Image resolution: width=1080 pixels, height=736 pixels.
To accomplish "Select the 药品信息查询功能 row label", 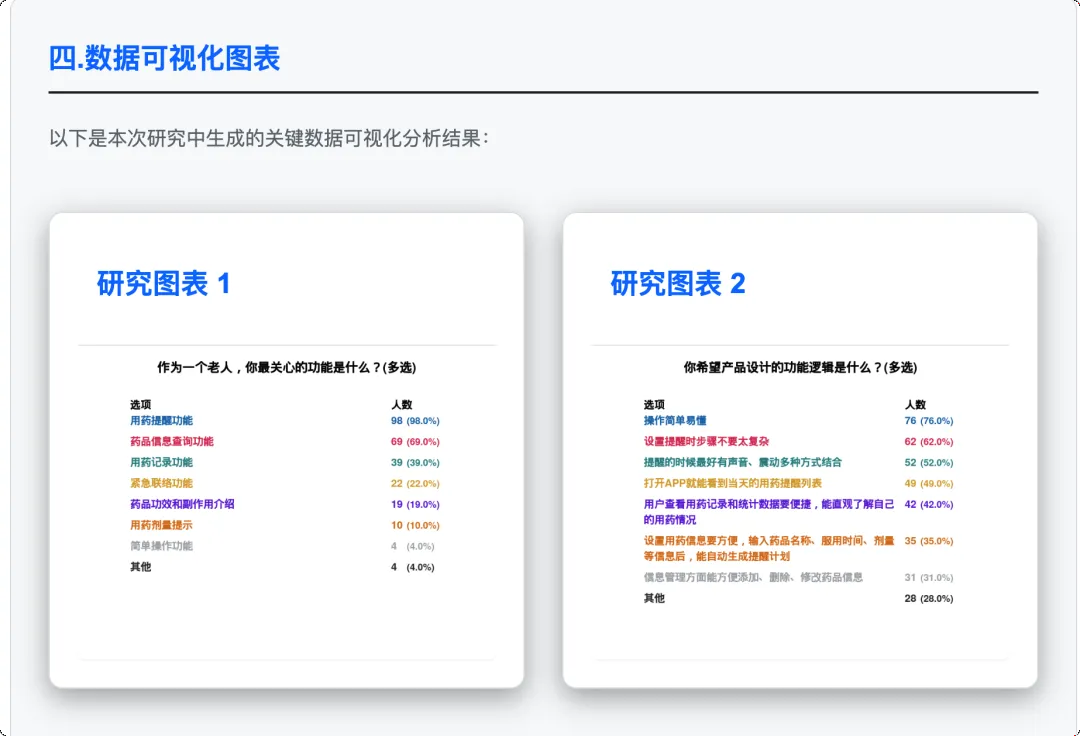I will (171, 442).
